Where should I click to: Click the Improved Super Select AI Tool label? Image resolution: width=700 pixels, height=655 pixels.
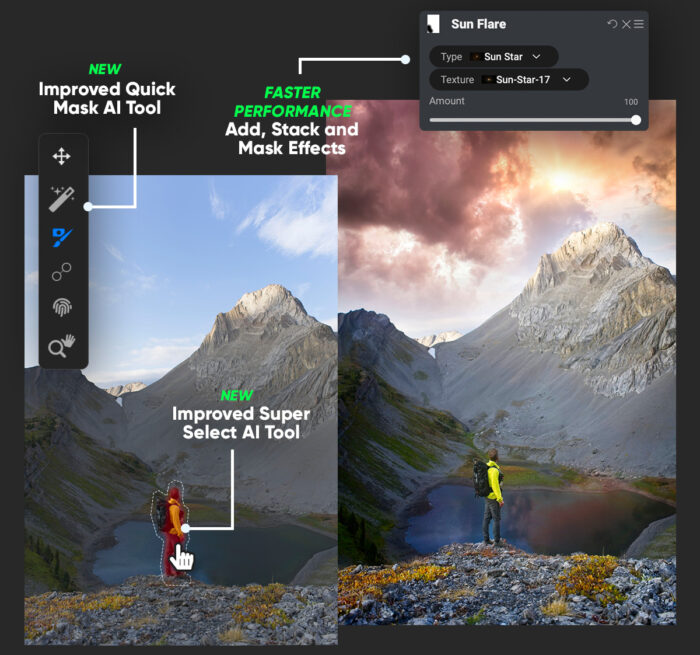(x=240, y=422)
